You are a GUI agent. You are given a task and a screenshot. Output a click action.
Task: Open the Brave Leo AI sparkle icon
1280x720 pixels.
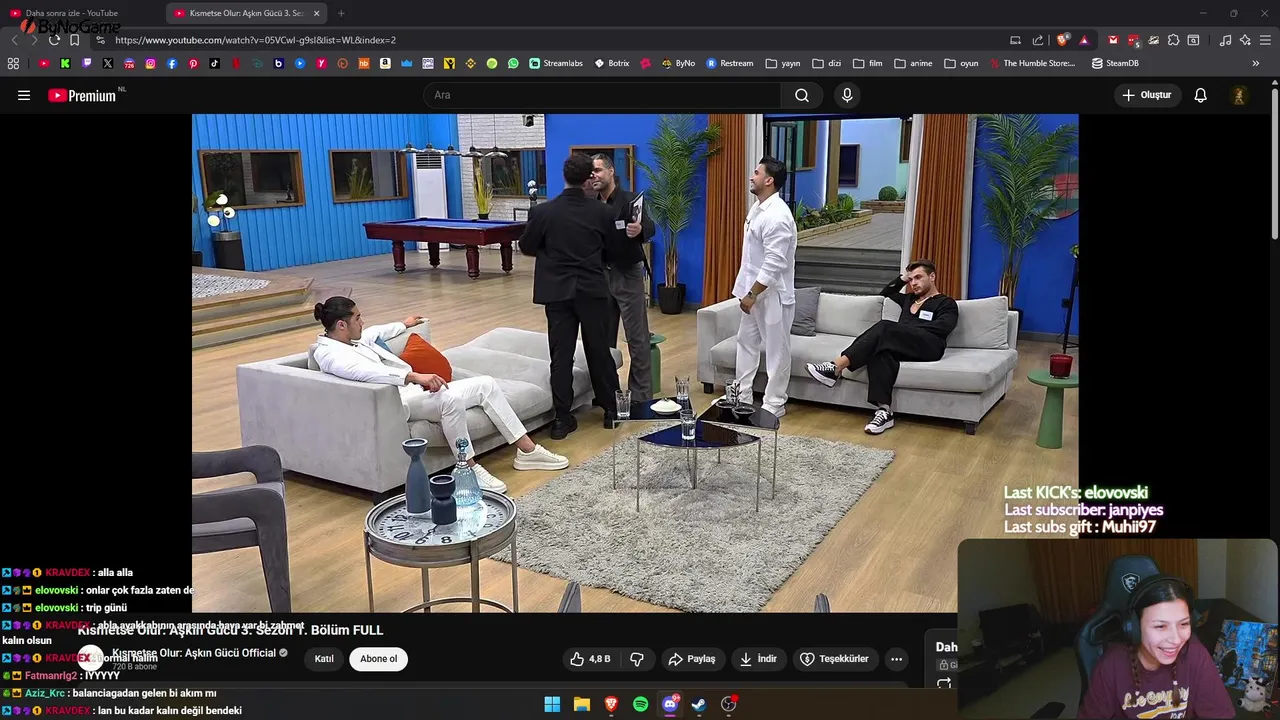click(x=1245, y=40)
